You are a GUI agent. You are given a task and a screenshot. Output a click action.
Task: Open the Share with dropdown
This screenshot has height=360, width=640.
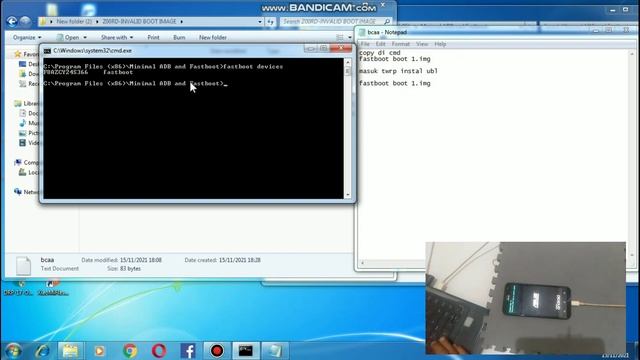pyautogui.click(x=117, y=37)
